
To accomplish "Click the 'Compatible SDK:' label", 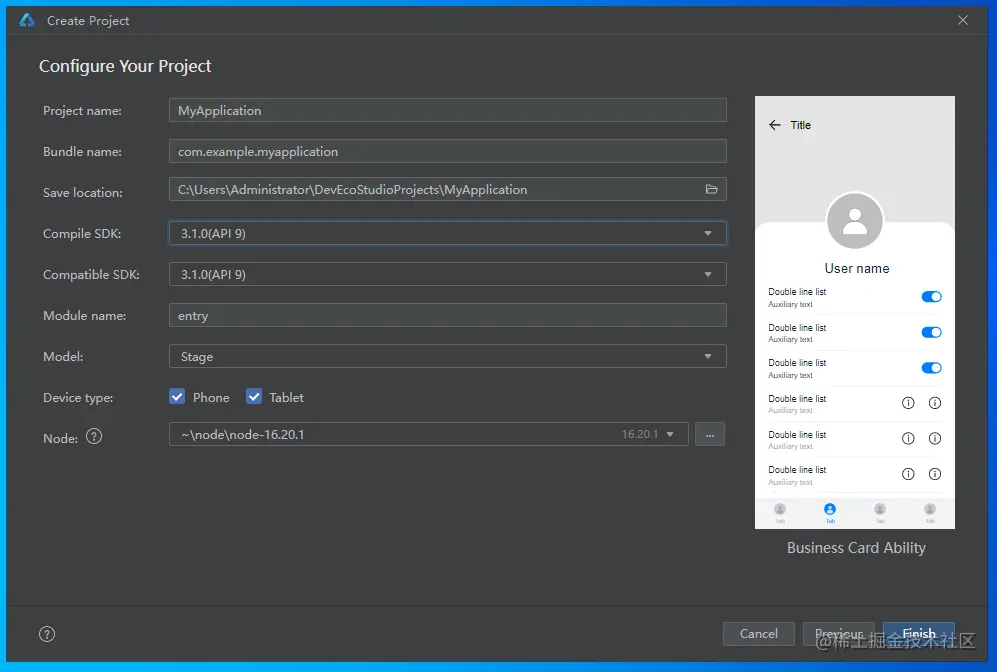I will click(x=91, y=275).
